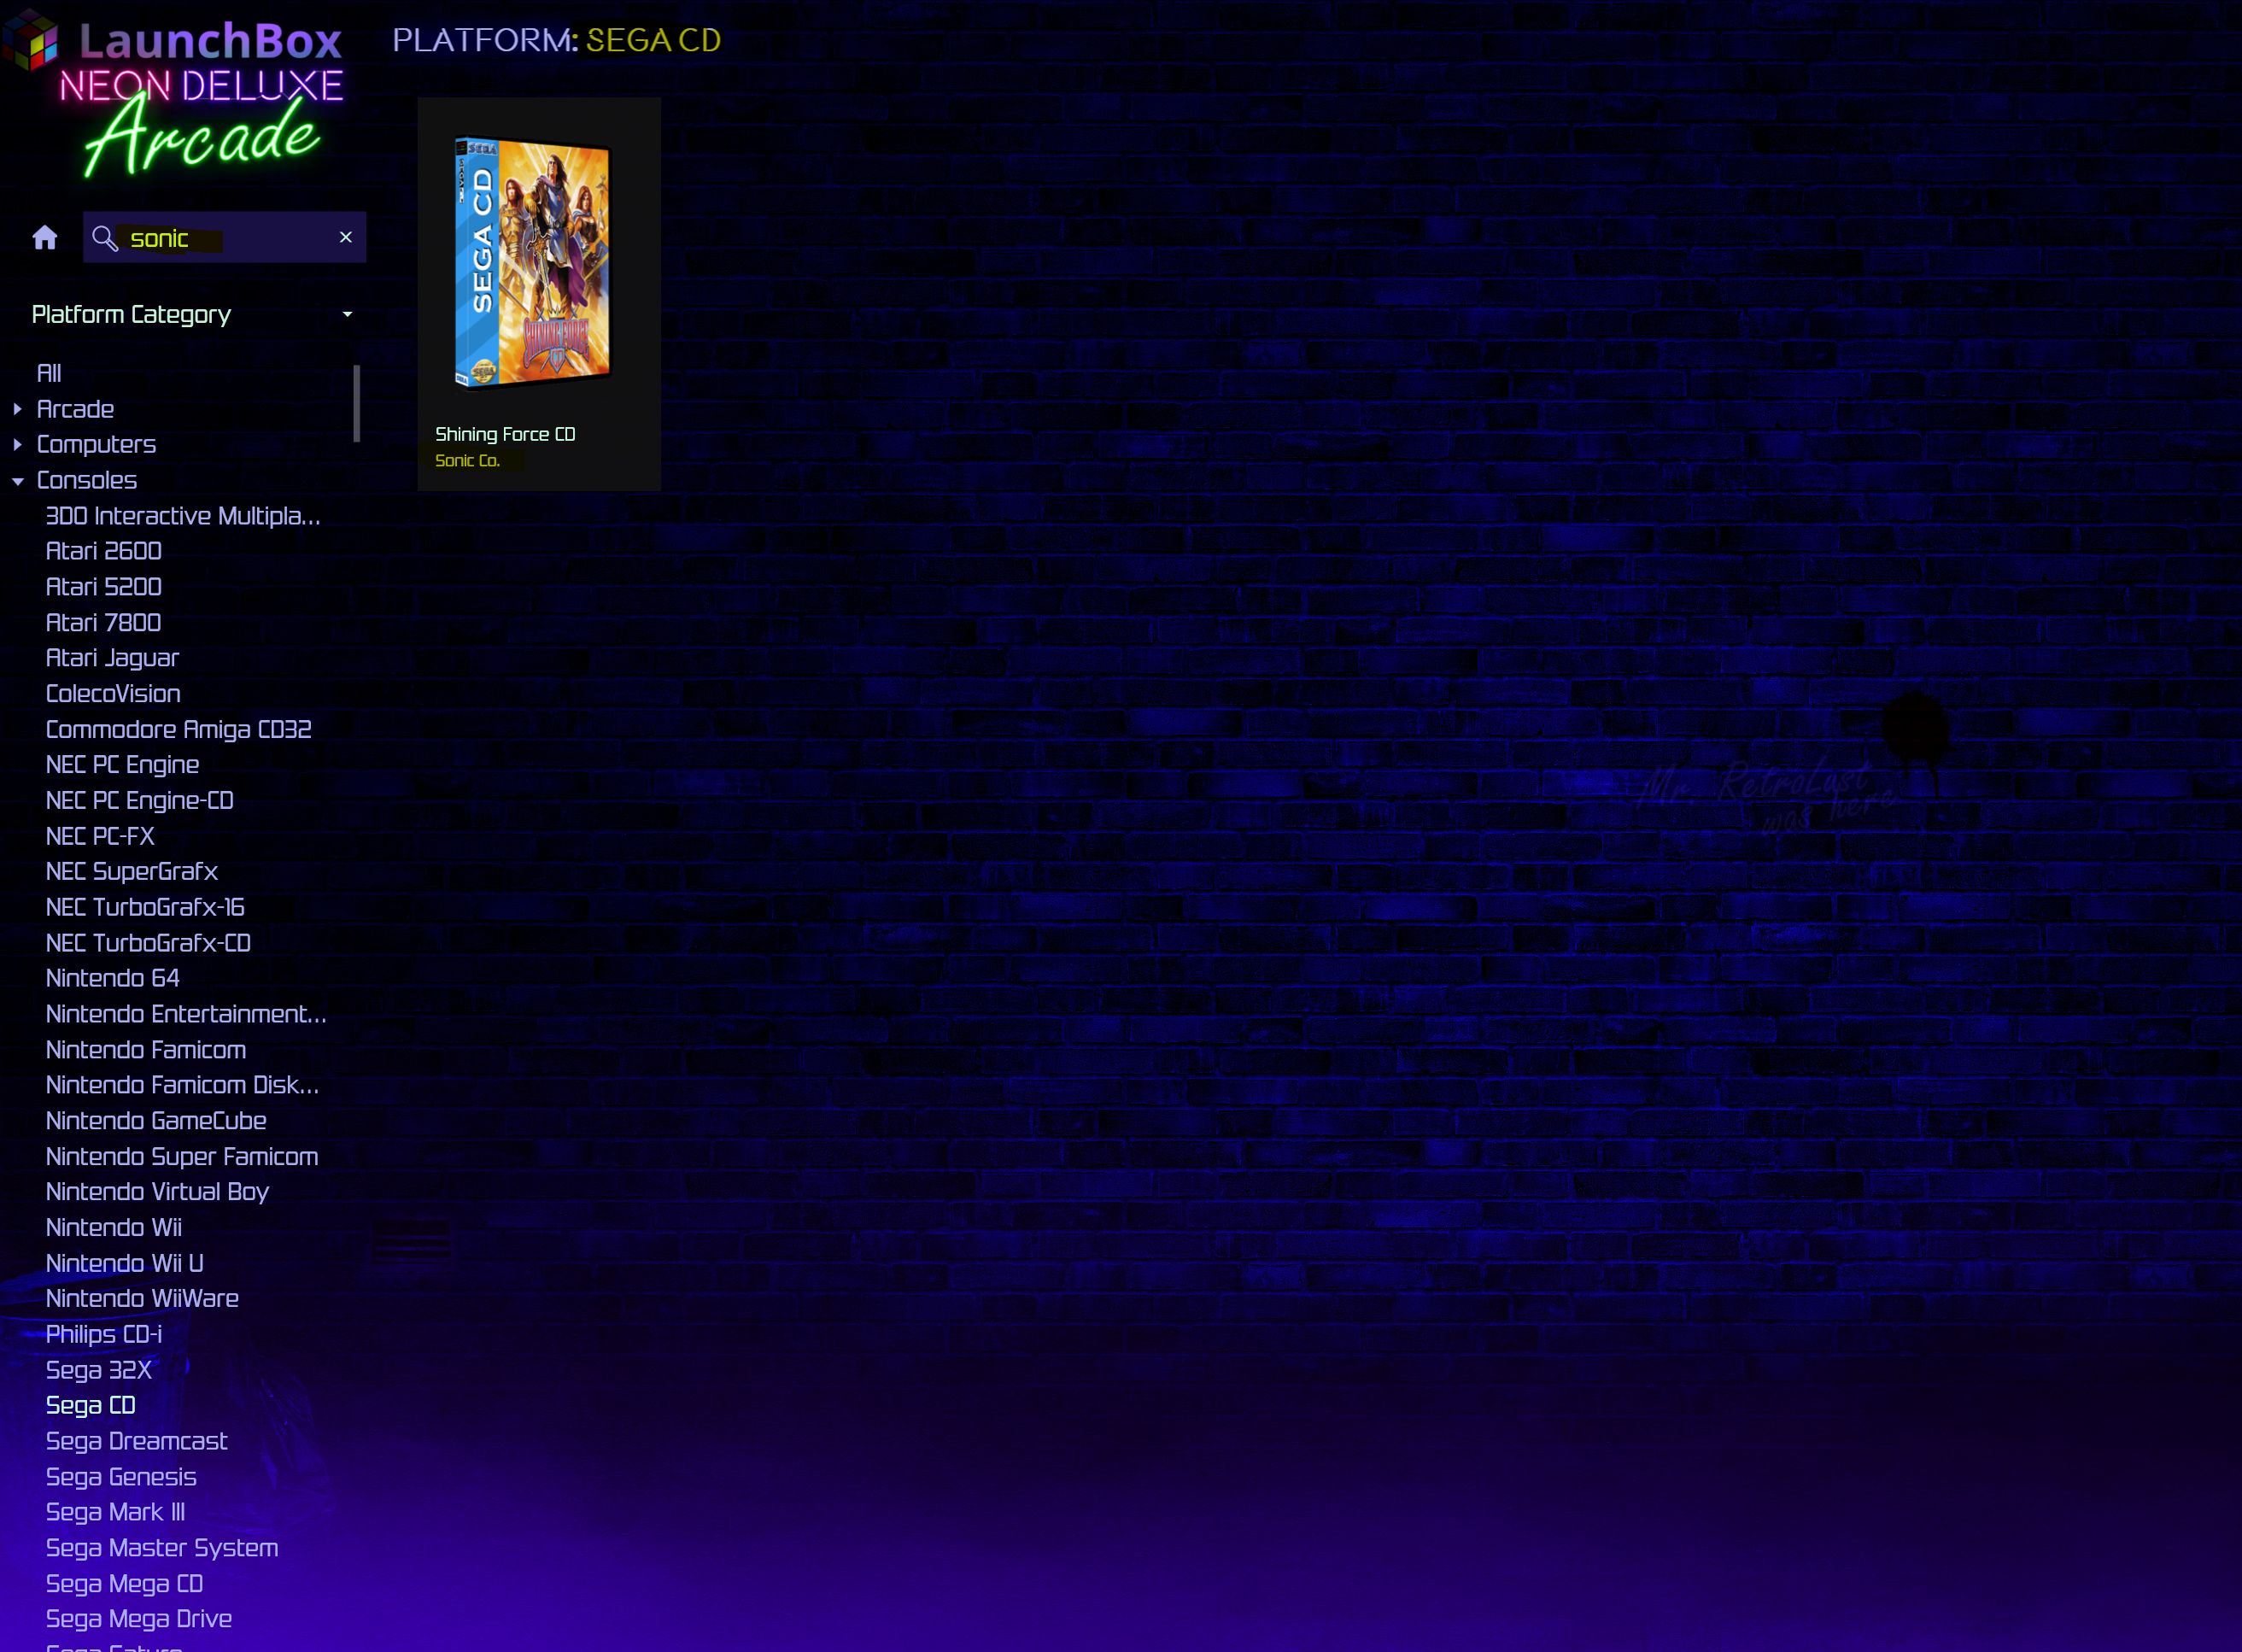Image resolution: width=2242 pixels, height=1652 pixels.
Task: Select Atari Jaguar platform
Action: click(112, 658)
